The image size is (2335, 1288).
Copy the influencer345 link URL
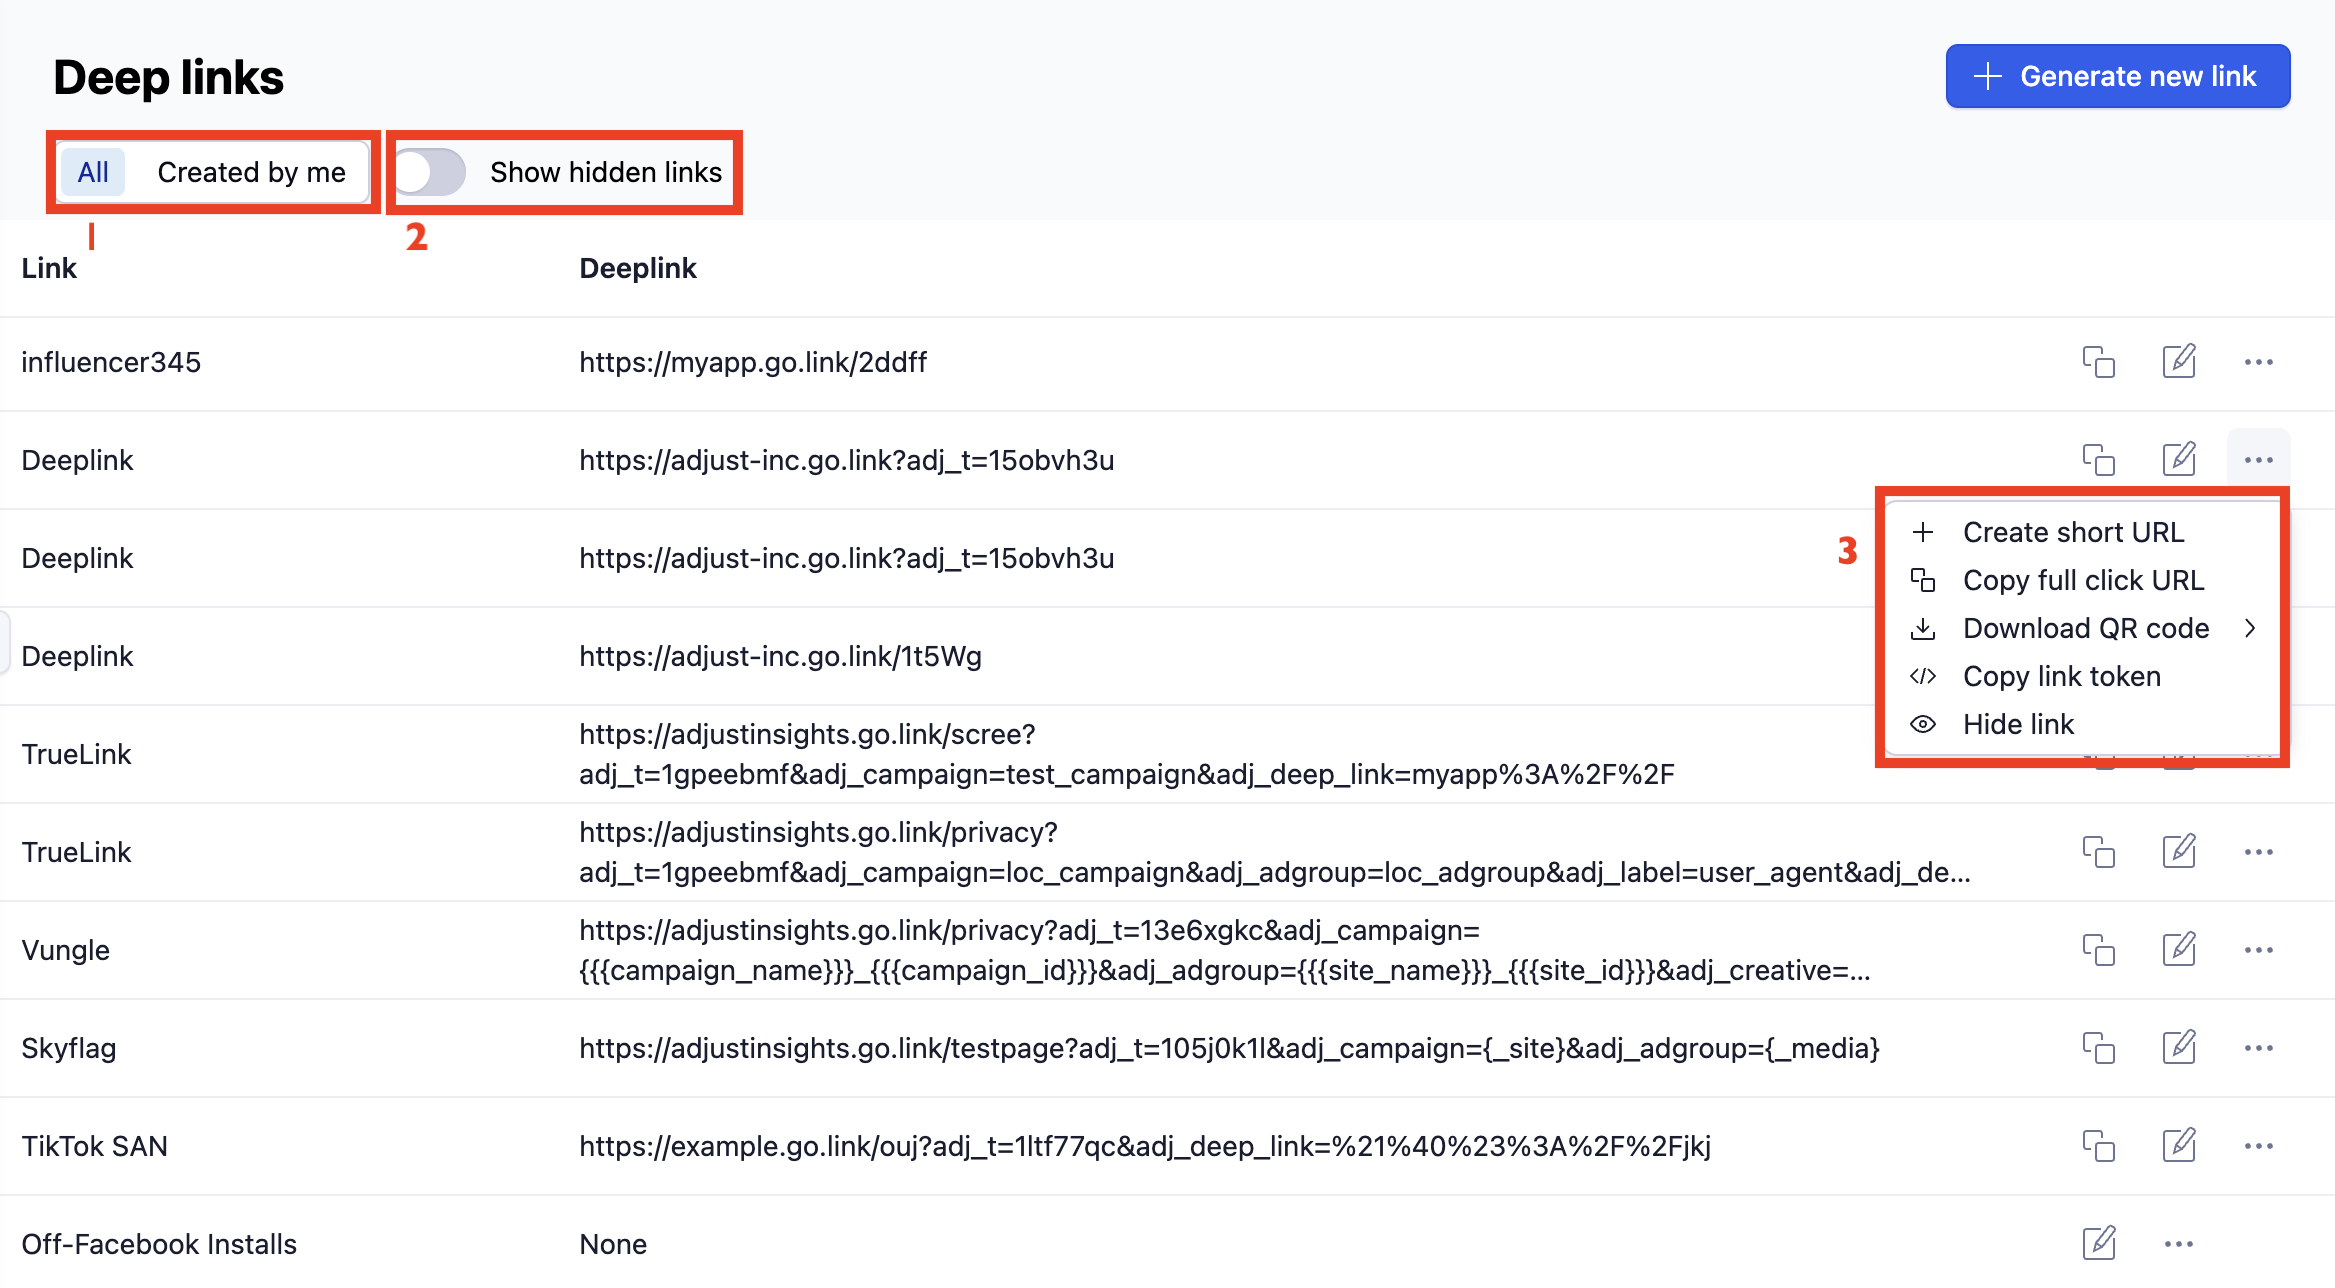[x=2098, y=362]
